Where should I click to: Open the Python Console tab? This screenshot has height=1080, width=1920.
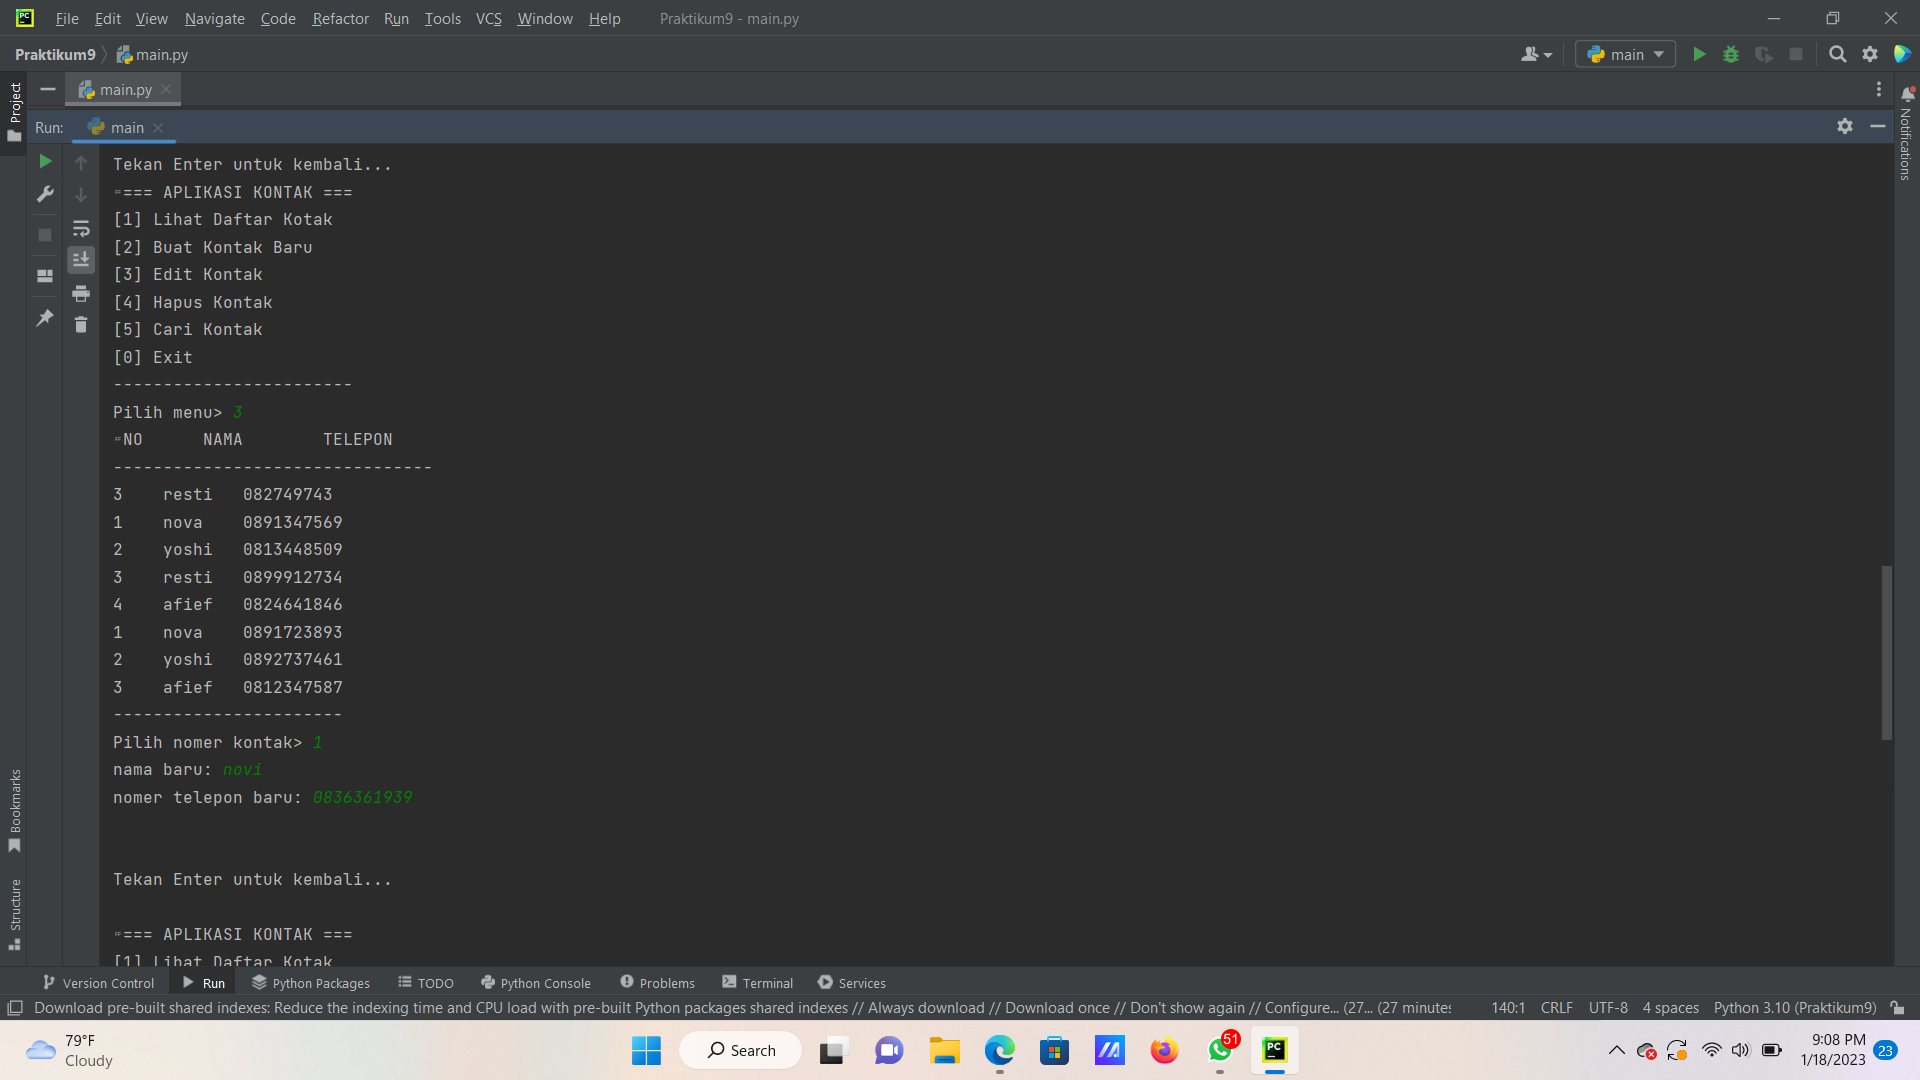click(536, 983)
